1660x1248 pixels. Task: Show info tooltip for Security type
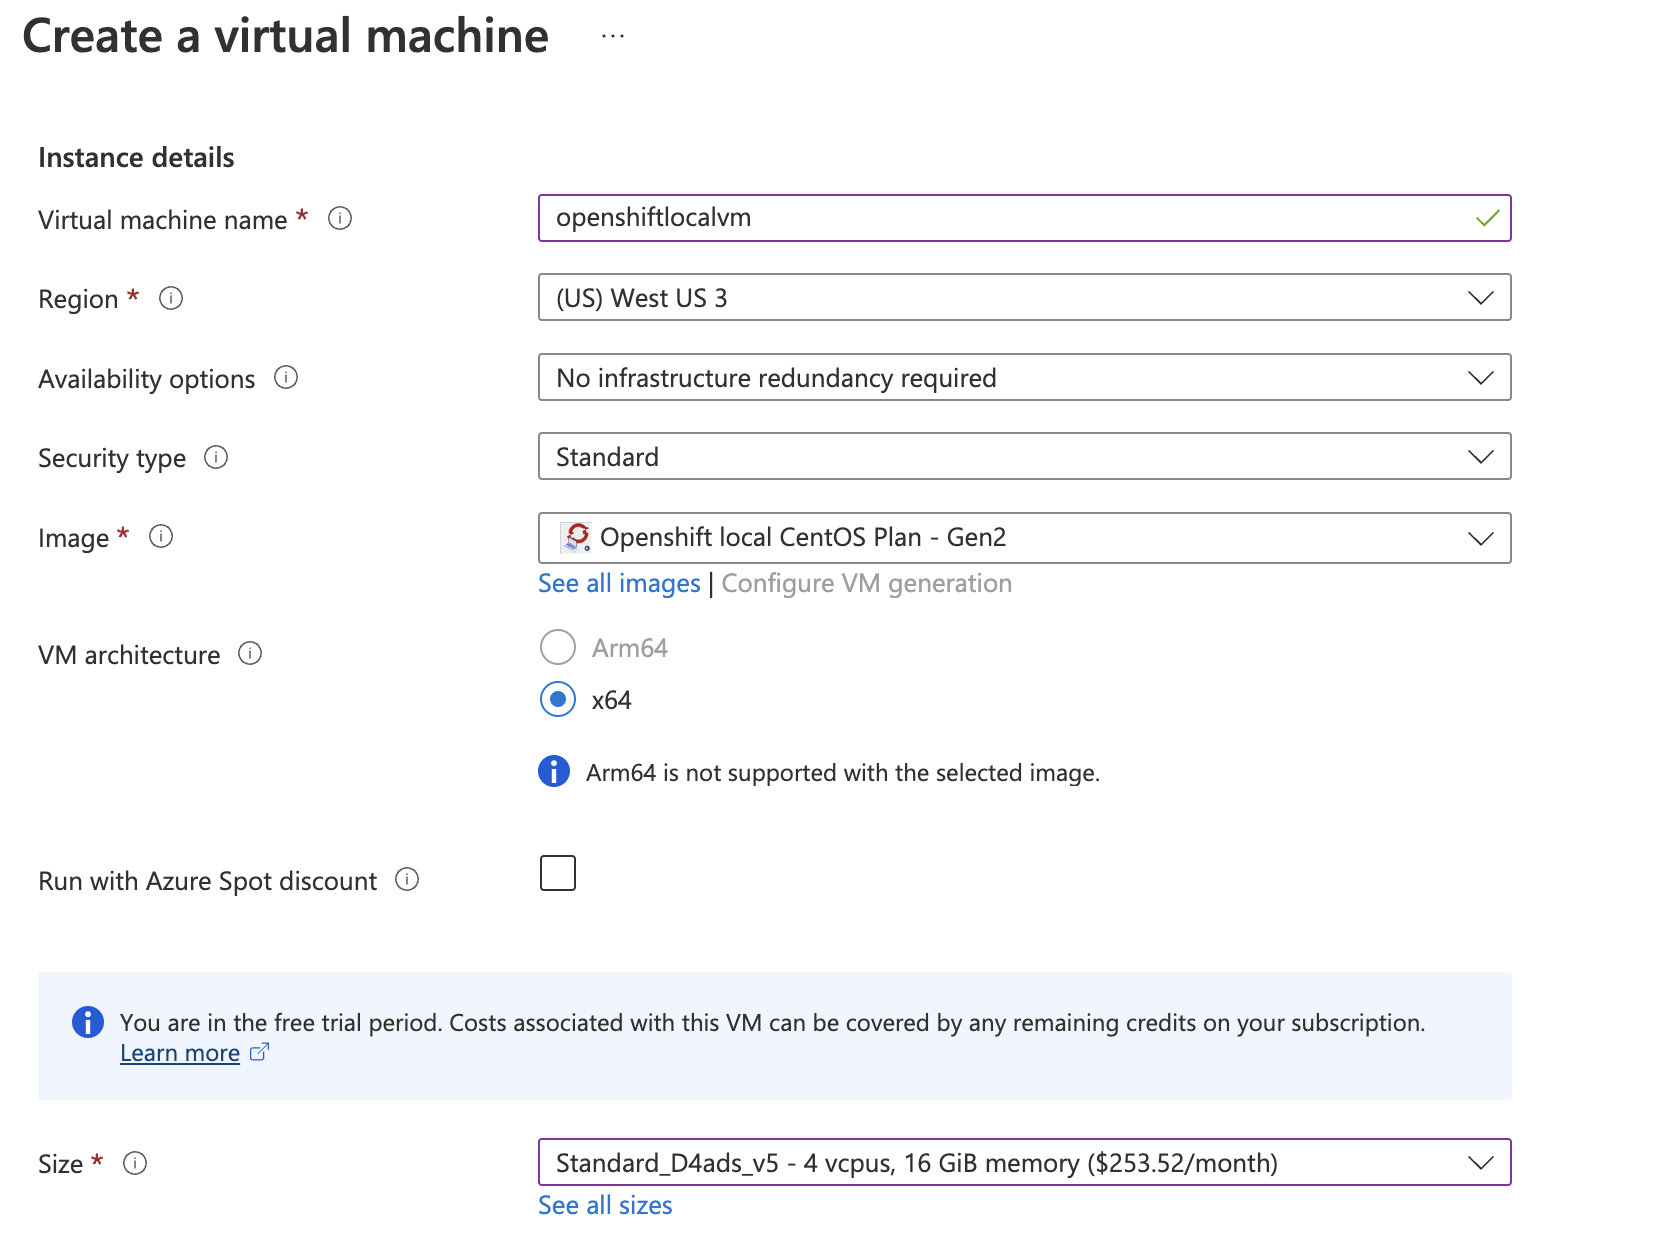216,457
